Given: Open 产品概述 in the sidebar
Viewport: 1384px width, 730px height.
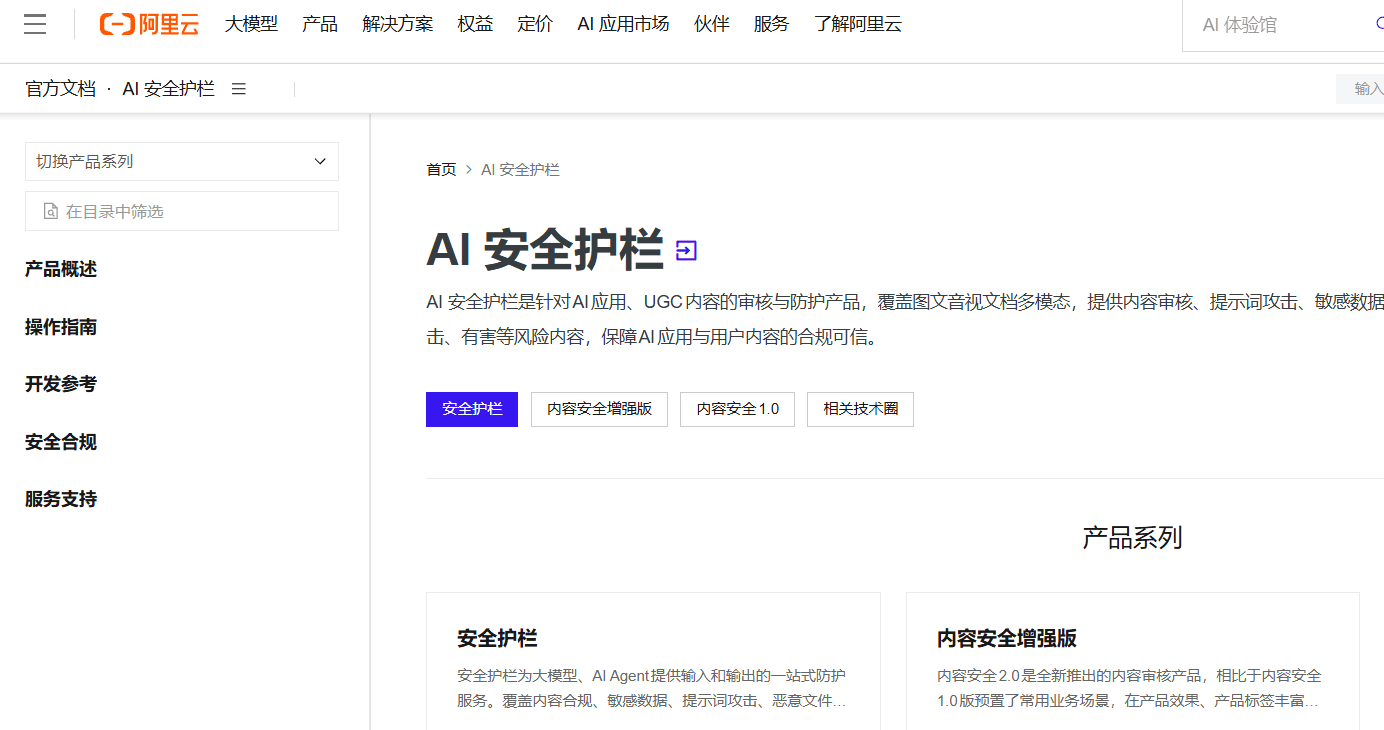Looking at the screenshot, I should tap(61, 269).
